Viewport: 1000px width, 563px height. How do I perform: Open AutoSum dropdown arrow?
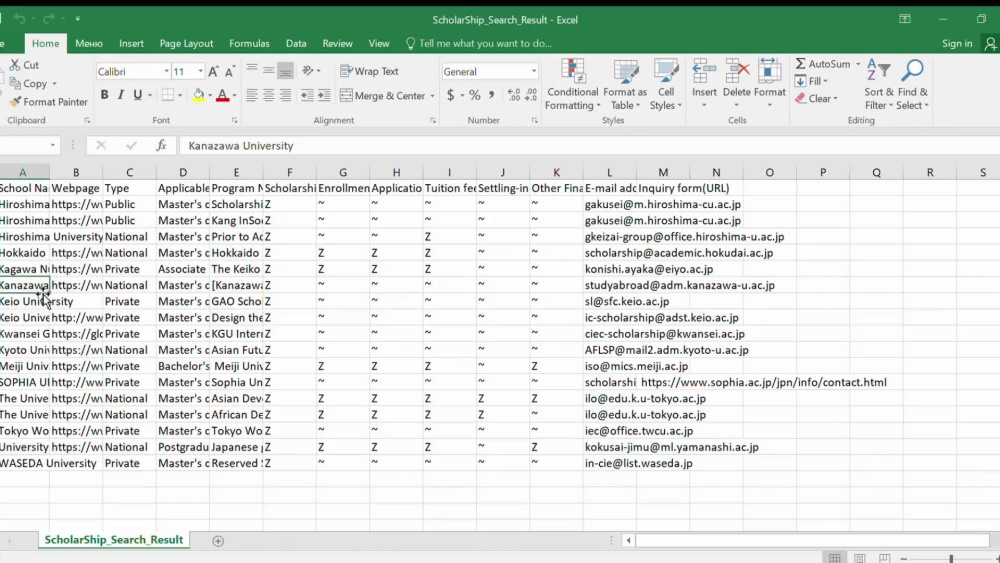tap(858, 64)
